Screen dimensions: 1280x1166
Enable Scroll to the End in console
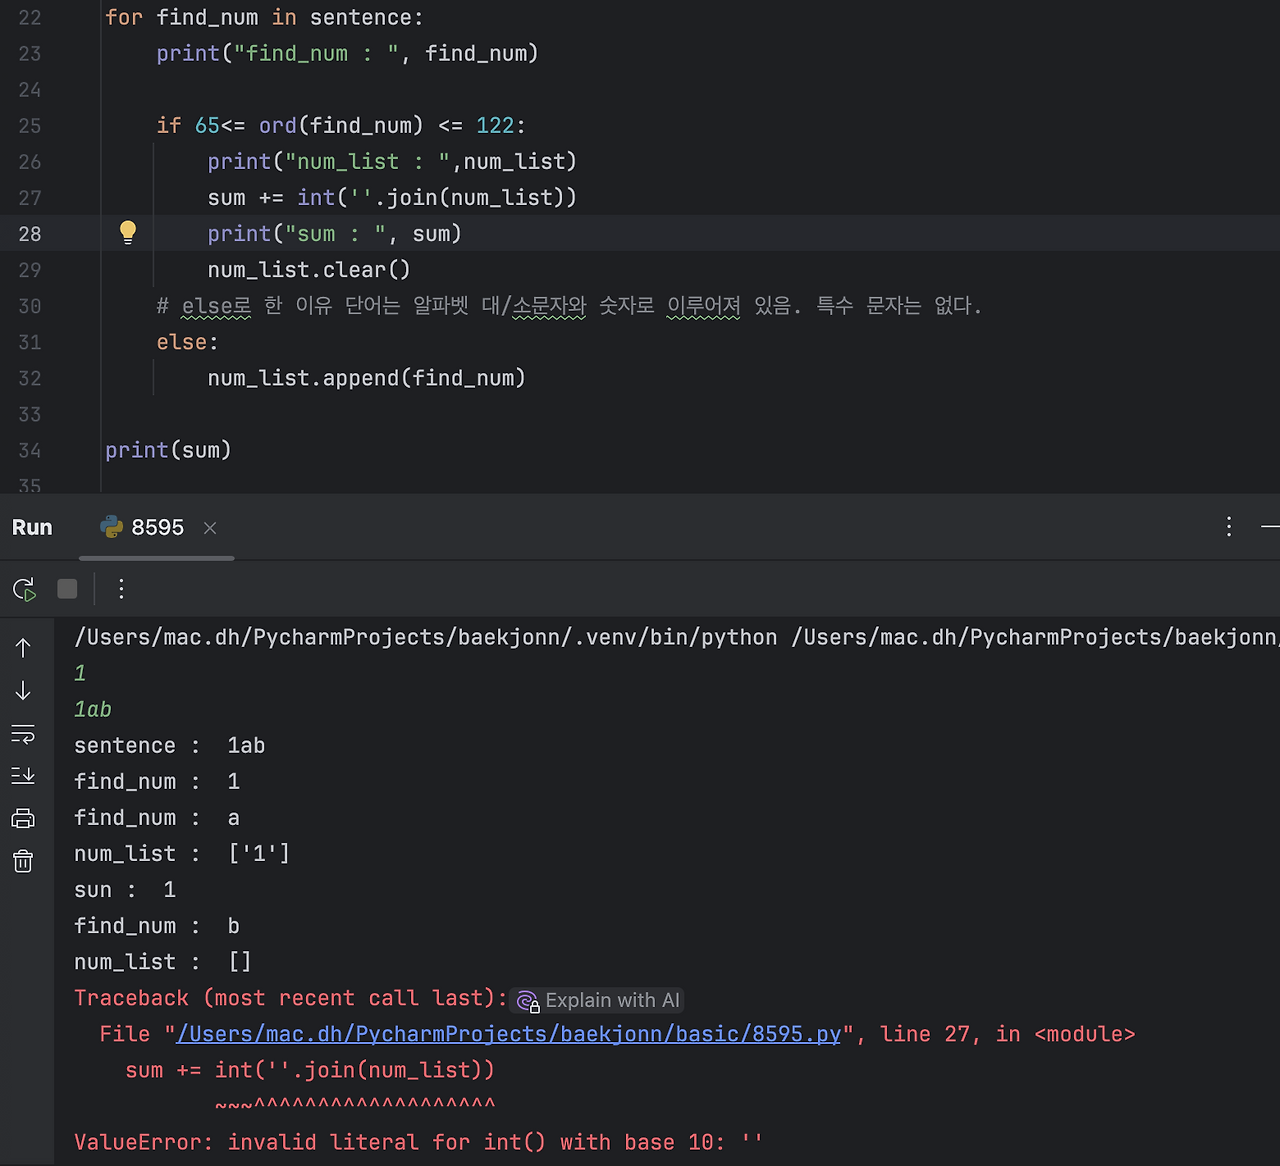click(23, 775)
